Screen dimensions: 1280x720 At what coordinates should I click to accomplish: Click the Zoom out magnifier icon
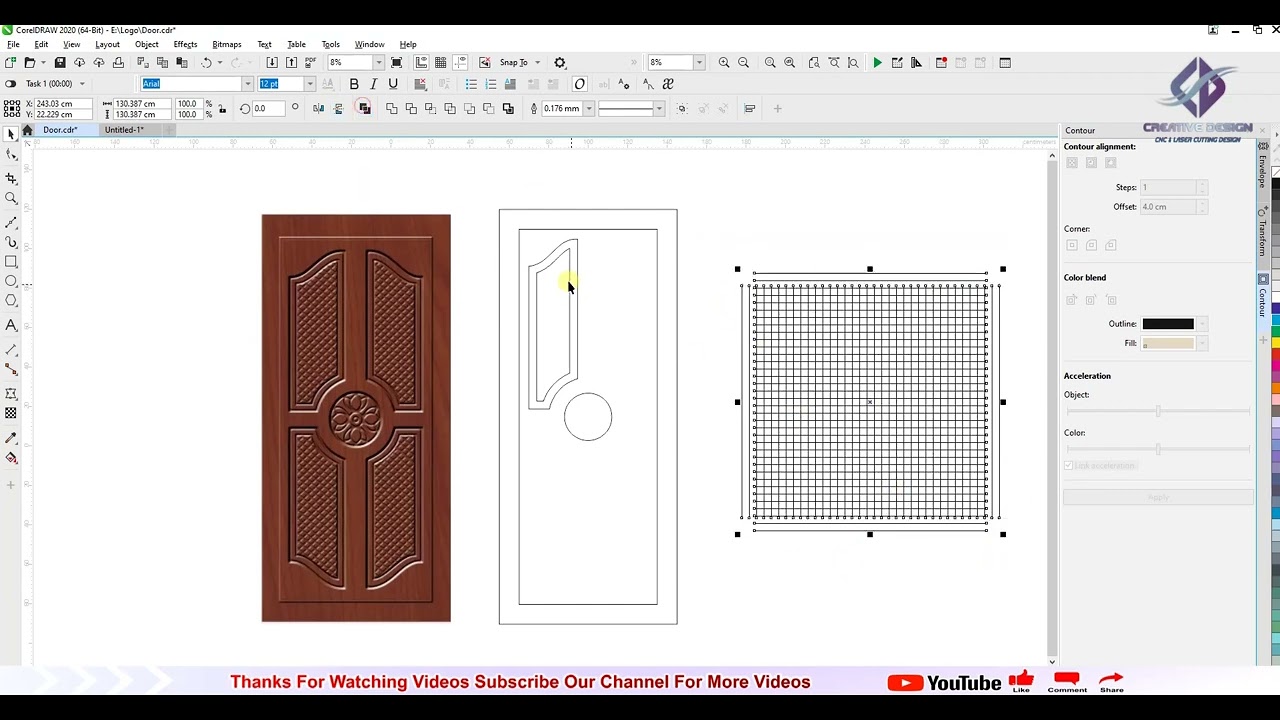[743, 63]
